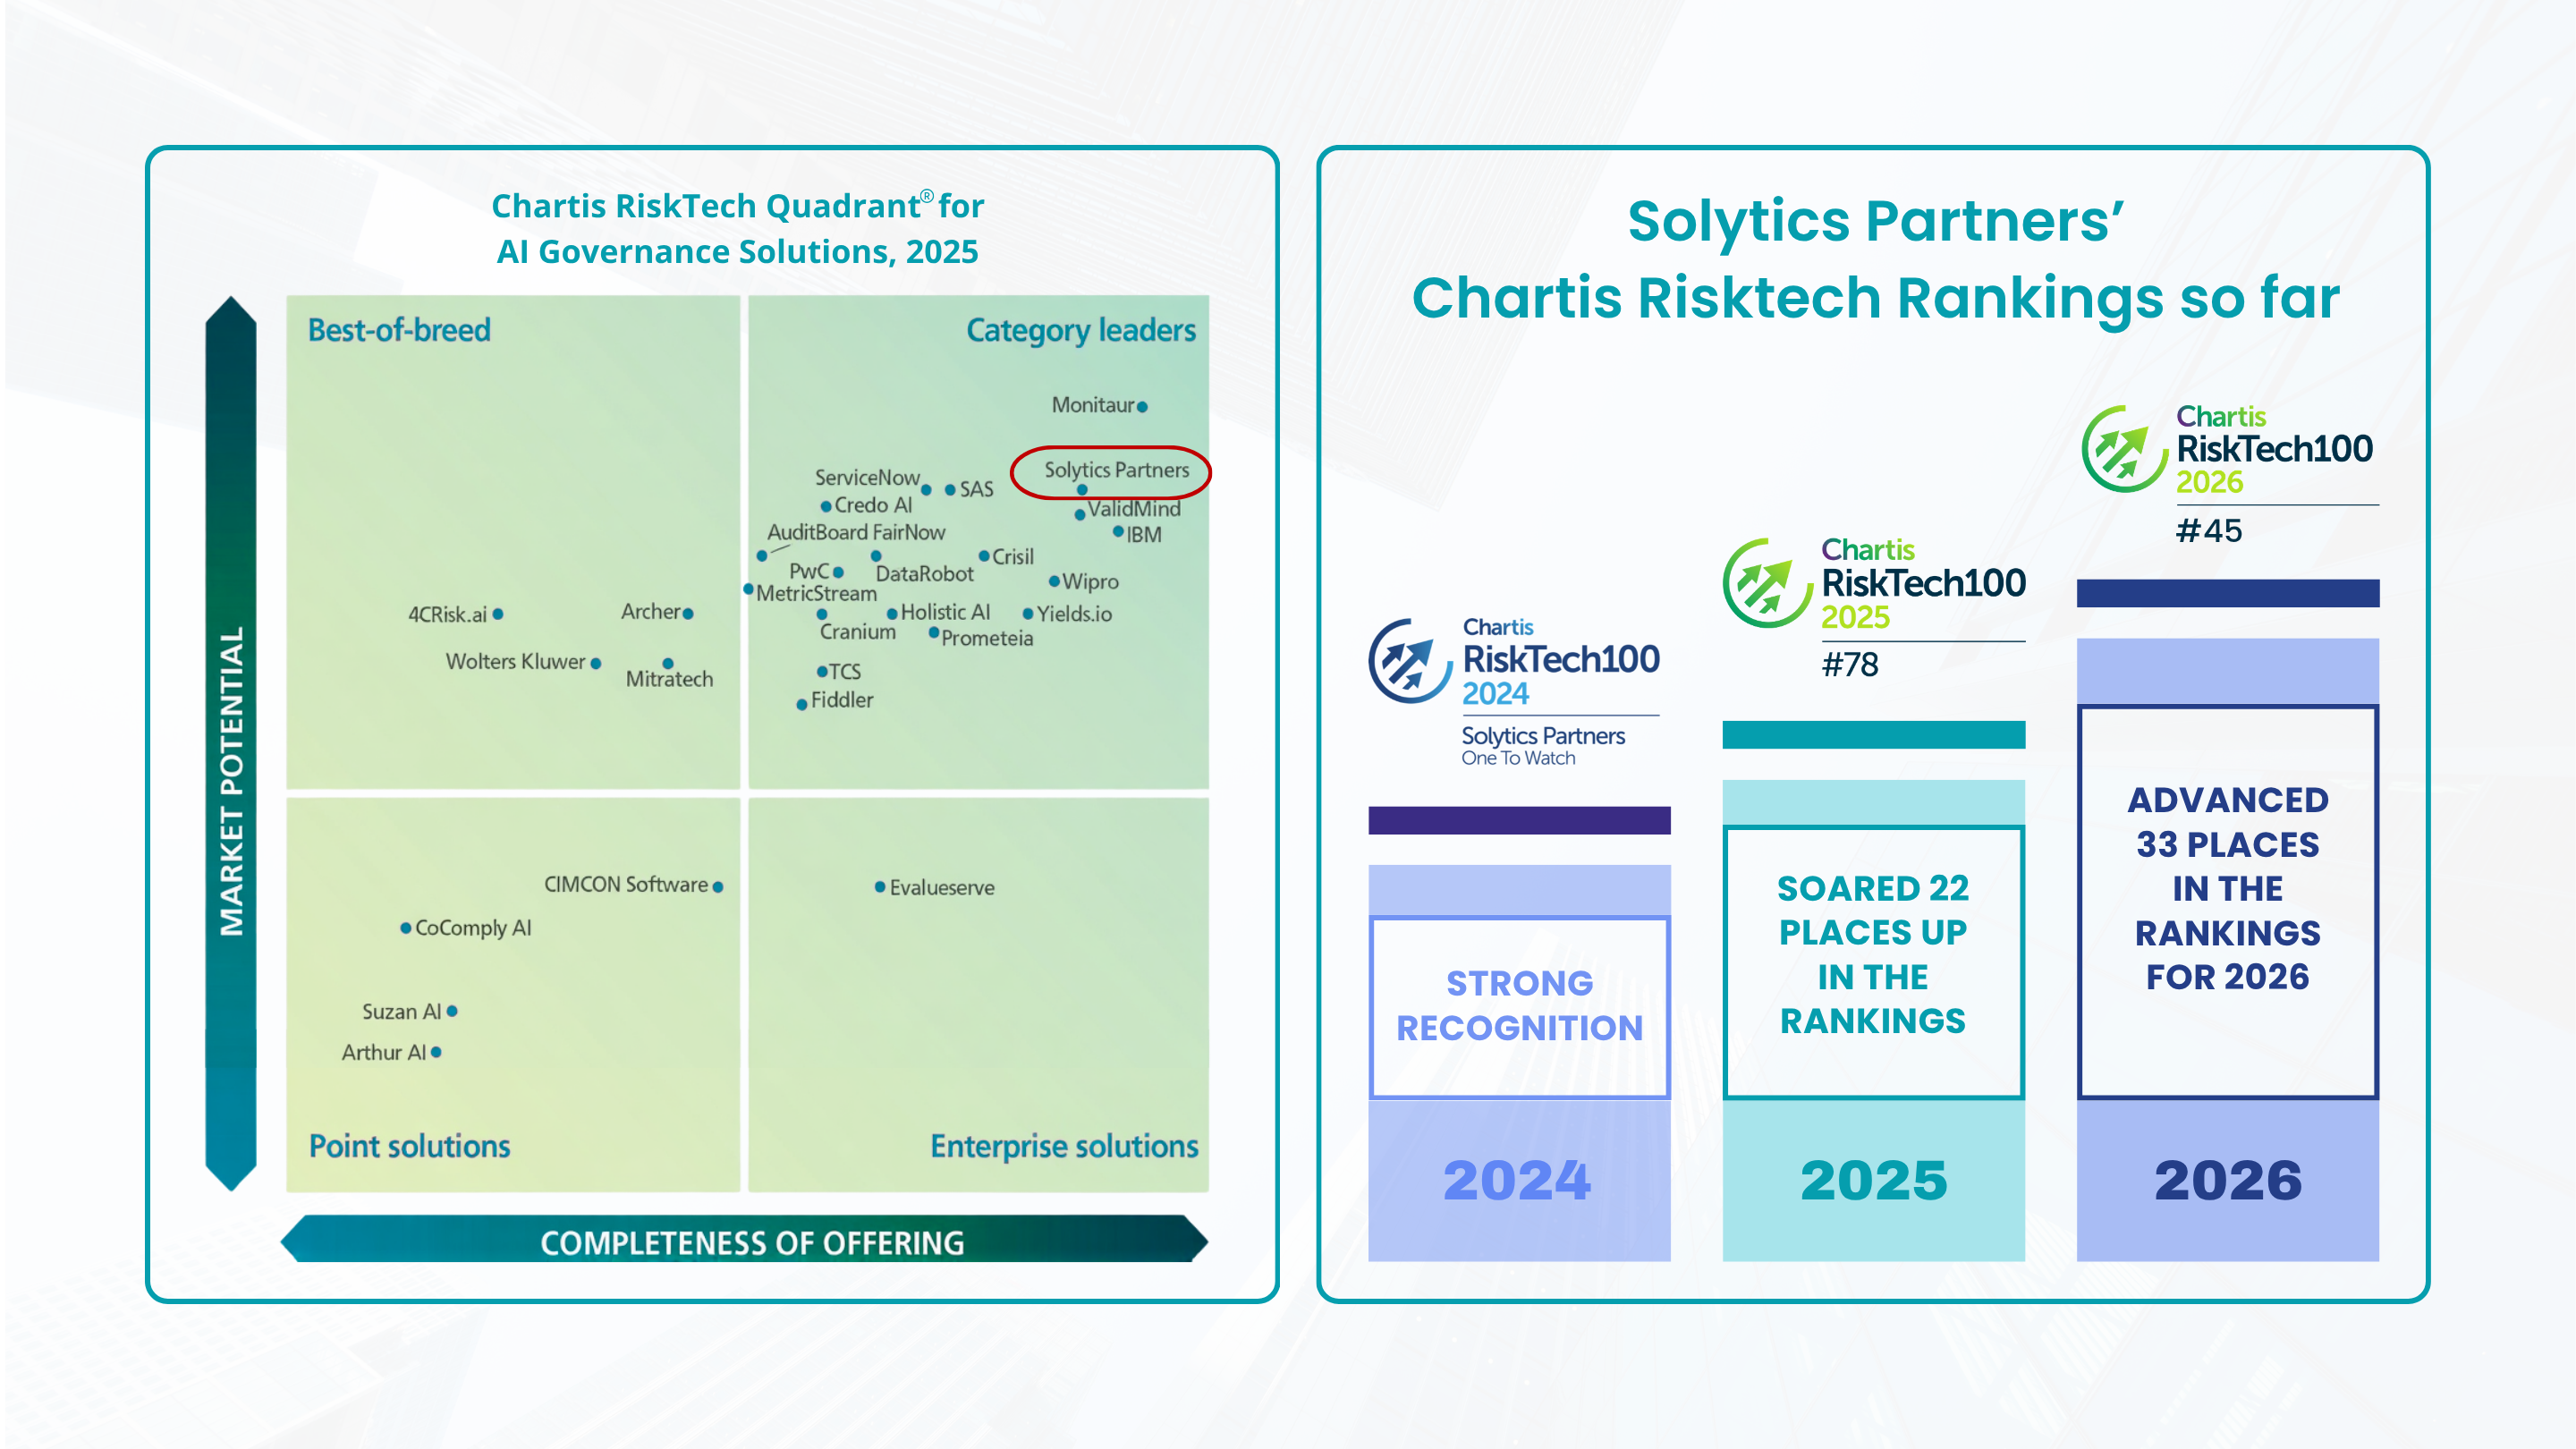The width and height of the screenshot is (2576, 1449).
Task: Select the Category leaders quadrant heading
Action: coord(1080,330)
